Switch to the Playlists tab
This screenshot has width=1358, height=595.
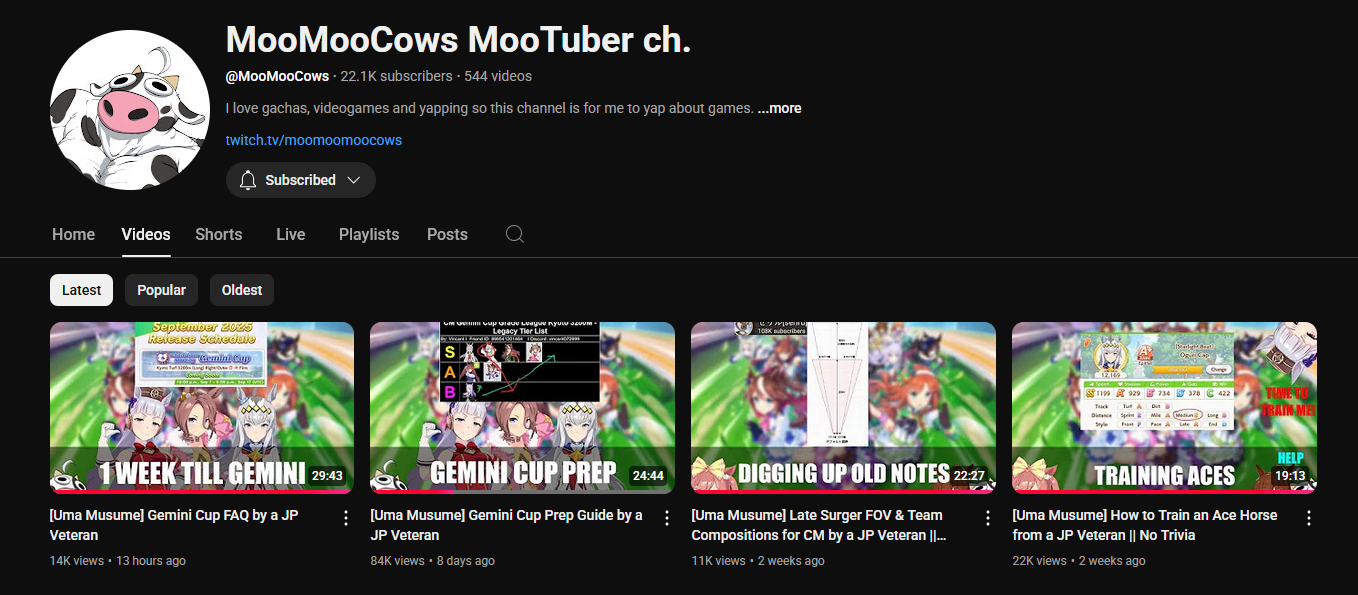(x=369, y=234)
